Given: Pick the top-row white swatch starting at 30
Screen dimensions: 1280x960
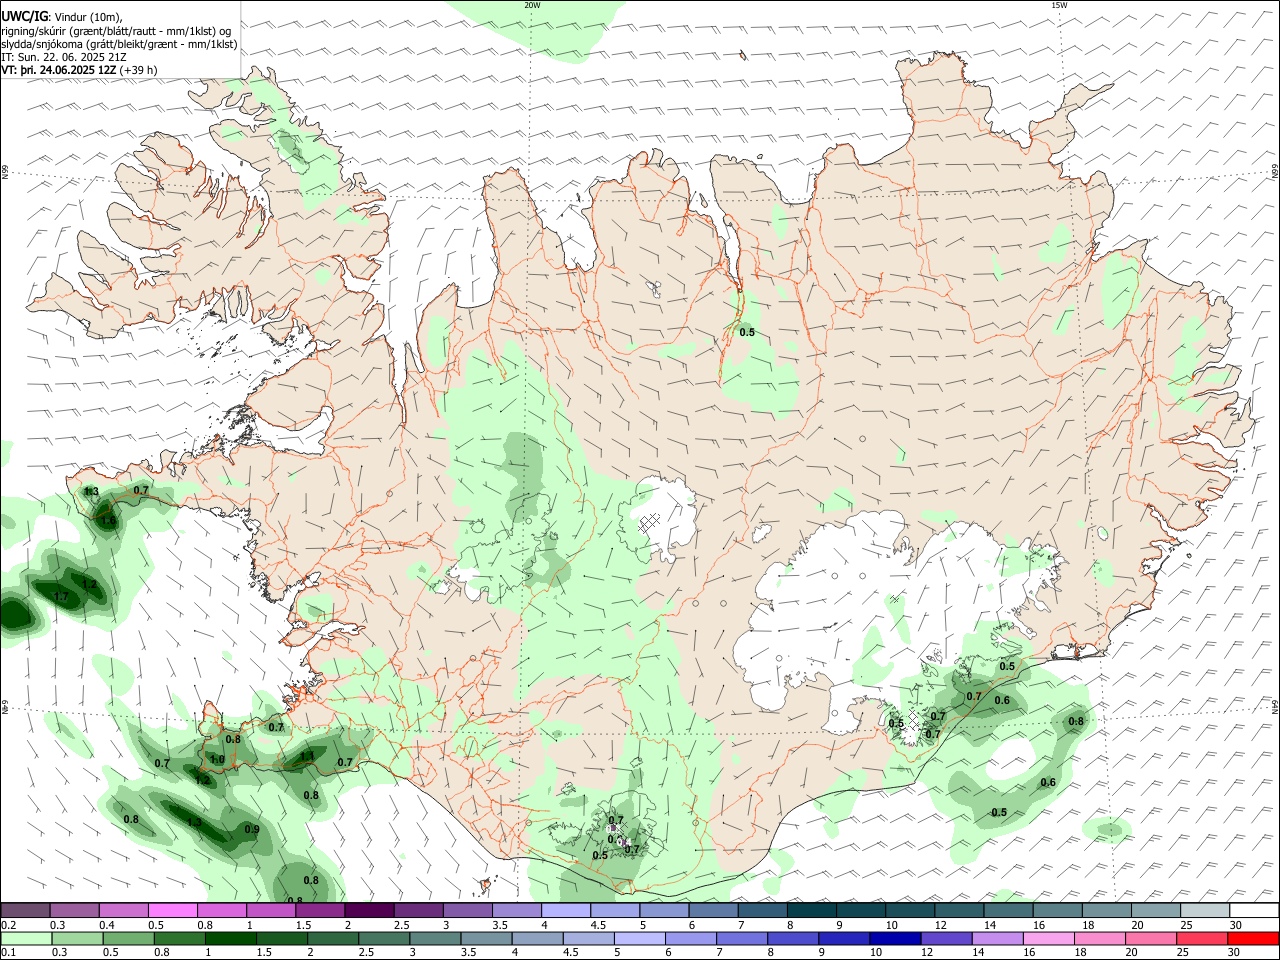Looking at the screenshot, I should (1254, 911).
